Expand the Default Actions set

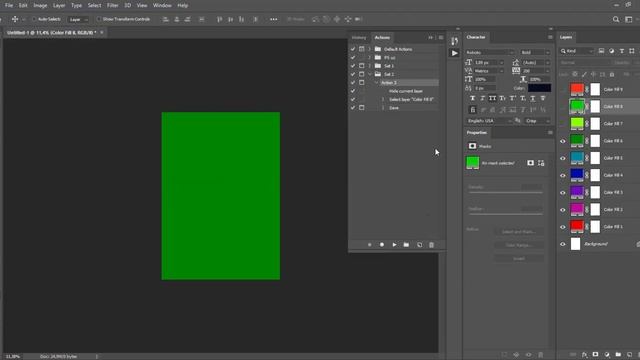pyautogui.click(x=370, y=49)
